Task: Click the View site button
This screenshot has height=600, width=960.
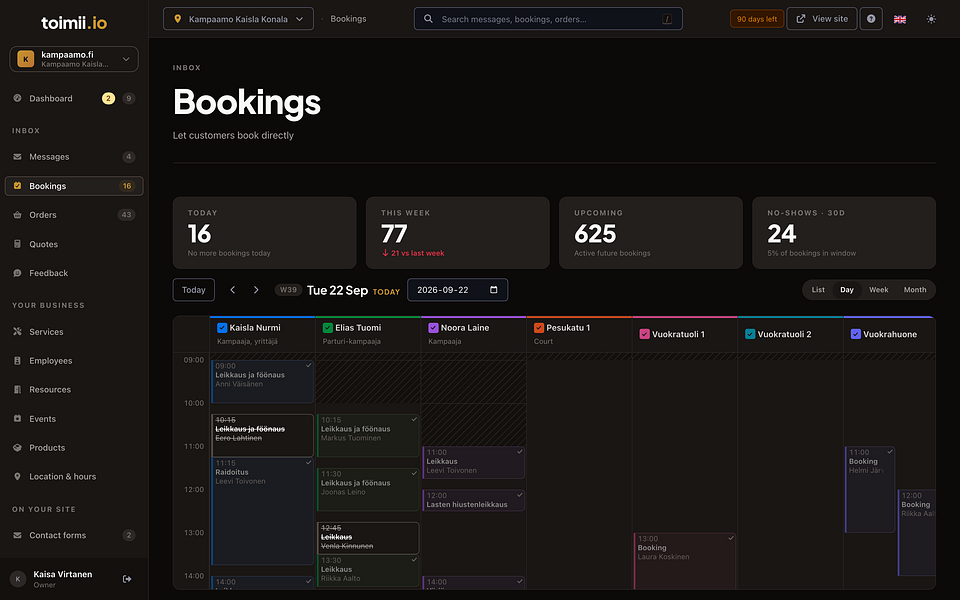Action: [822, 19]
